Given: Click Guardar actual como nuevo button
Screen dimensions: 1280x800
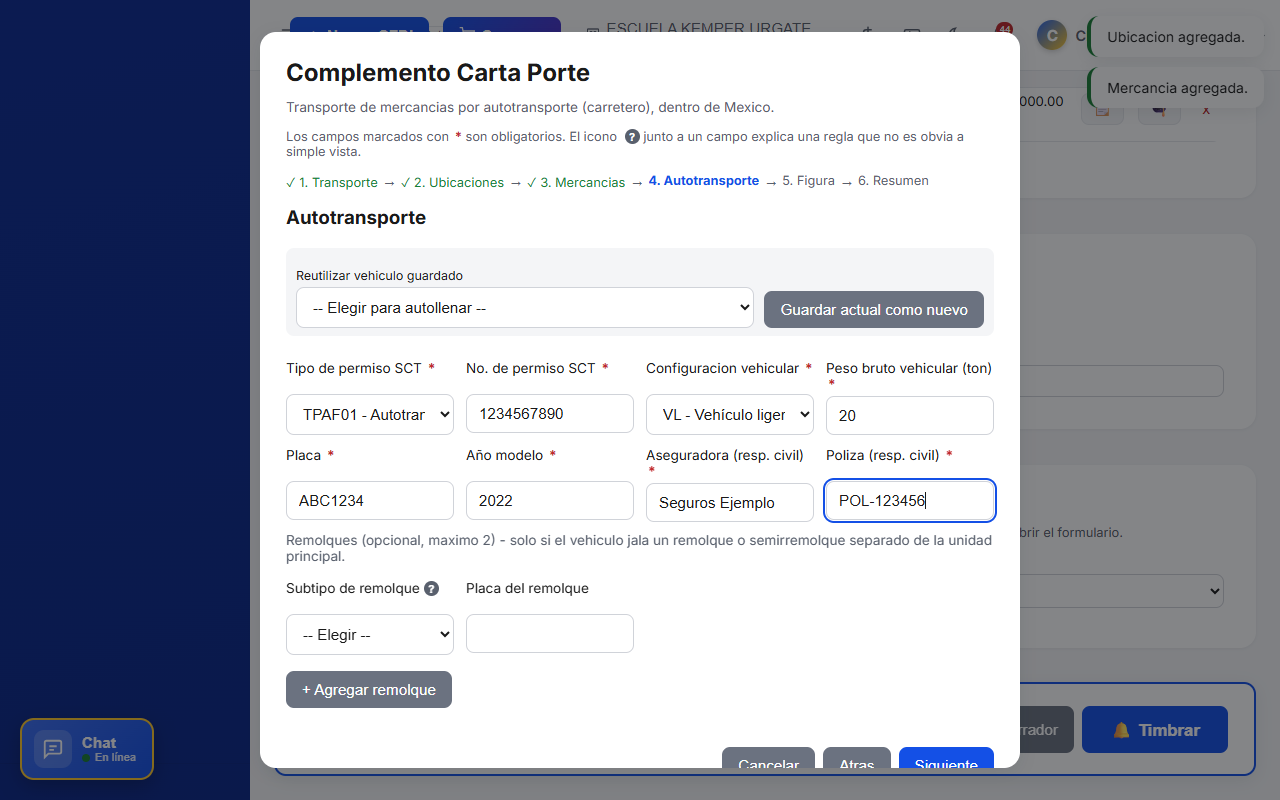Looking at the screenshot, I should 874,310.
